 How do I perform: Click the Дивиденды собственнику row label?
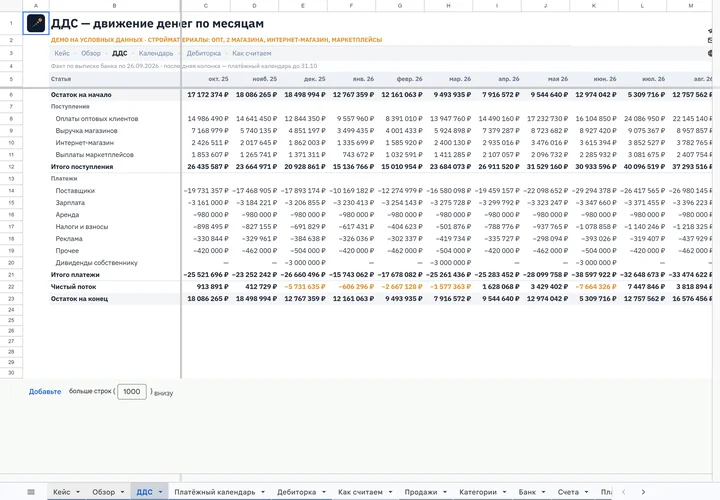96,263
